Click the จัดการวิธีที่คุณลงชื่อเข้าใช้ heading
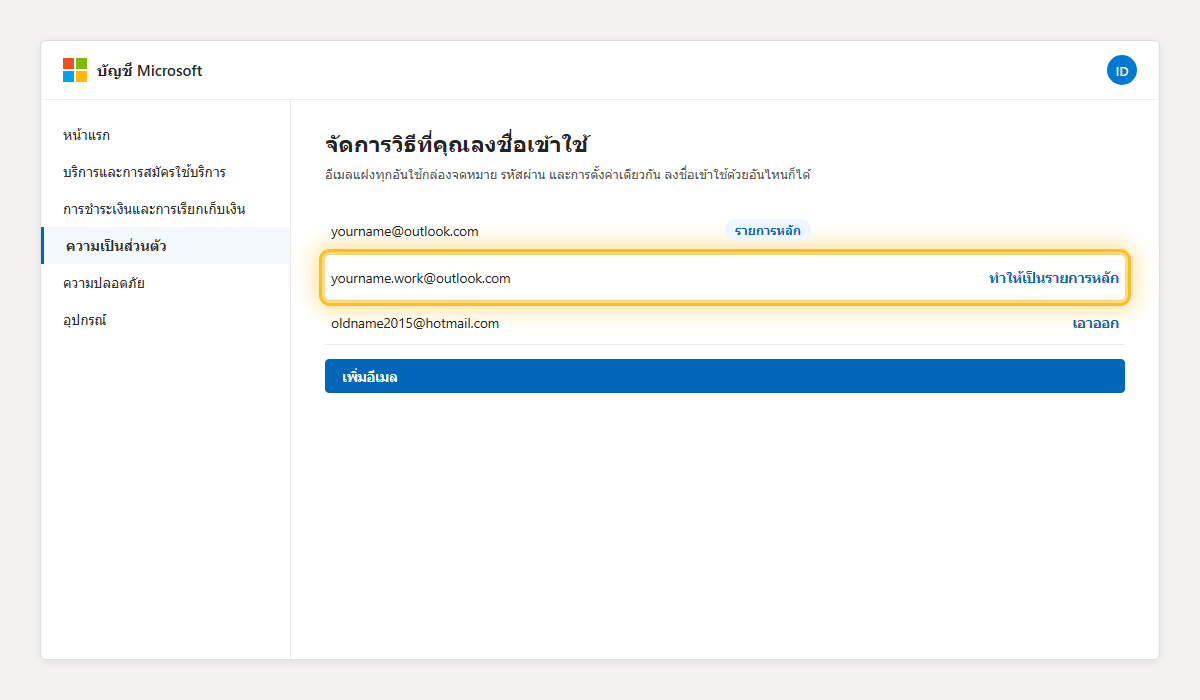Image resolution: width=1200 pixels, height=700 pixels. (456, 144)
